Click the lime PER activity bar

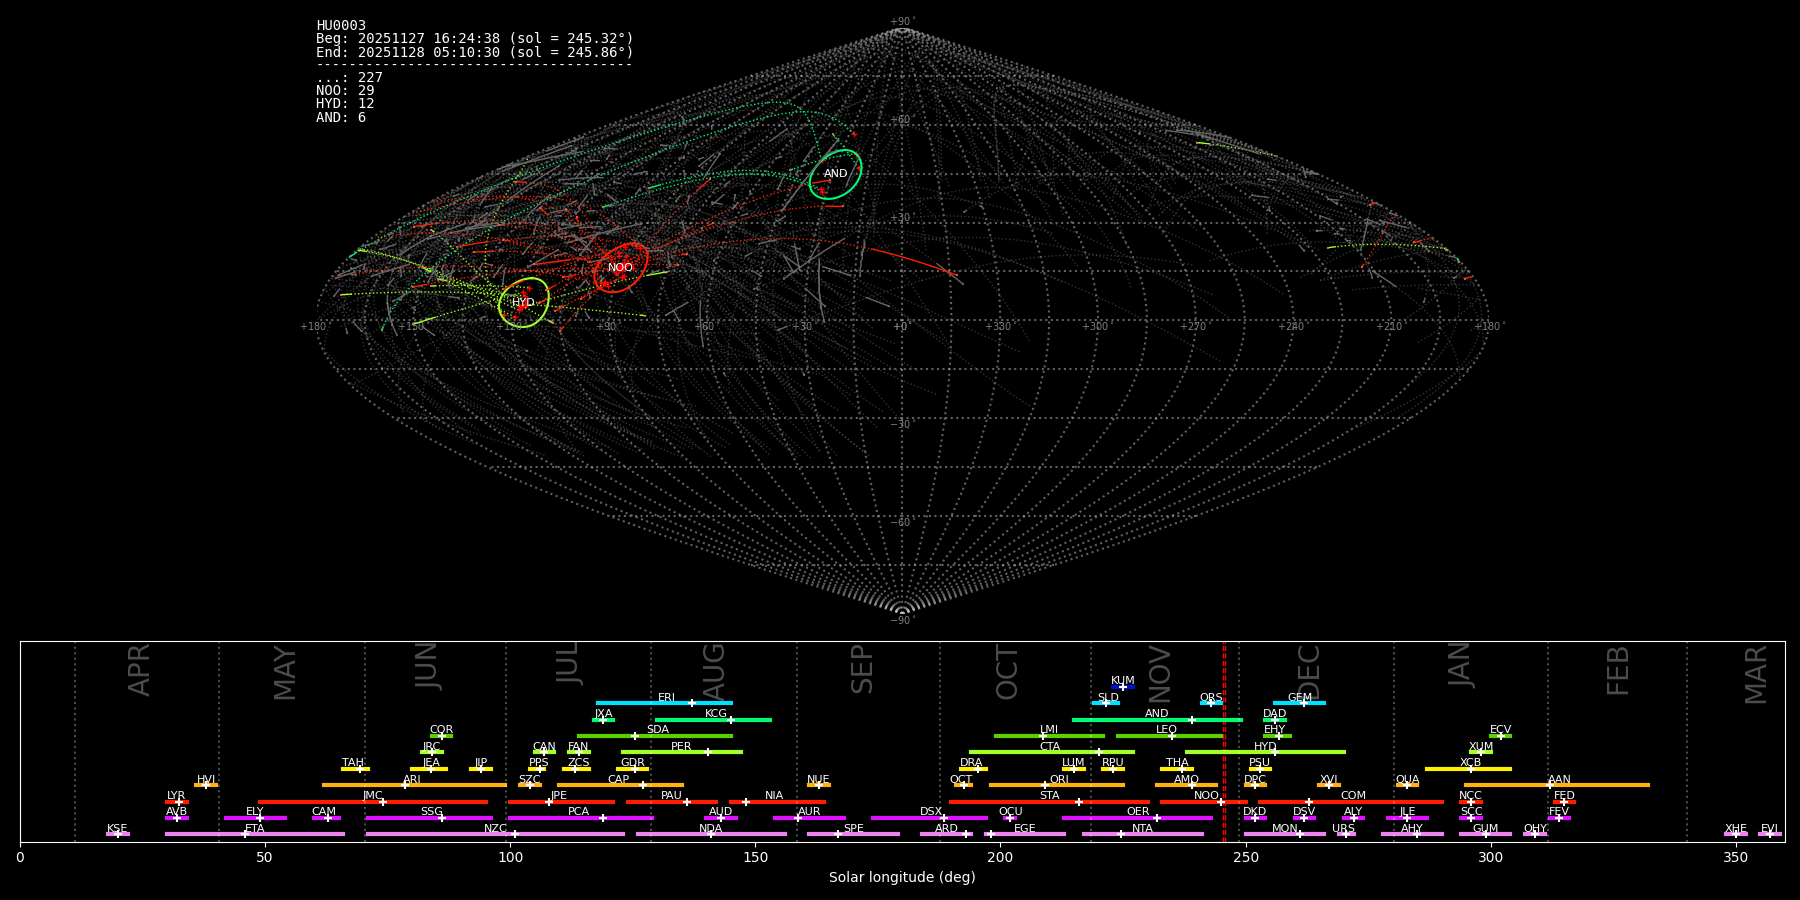click(x=682, y=752)
